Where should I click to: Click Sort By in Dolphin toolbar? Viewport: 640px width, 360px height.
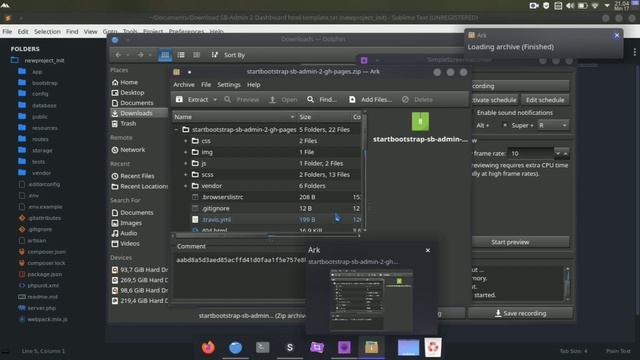[228, 55]
